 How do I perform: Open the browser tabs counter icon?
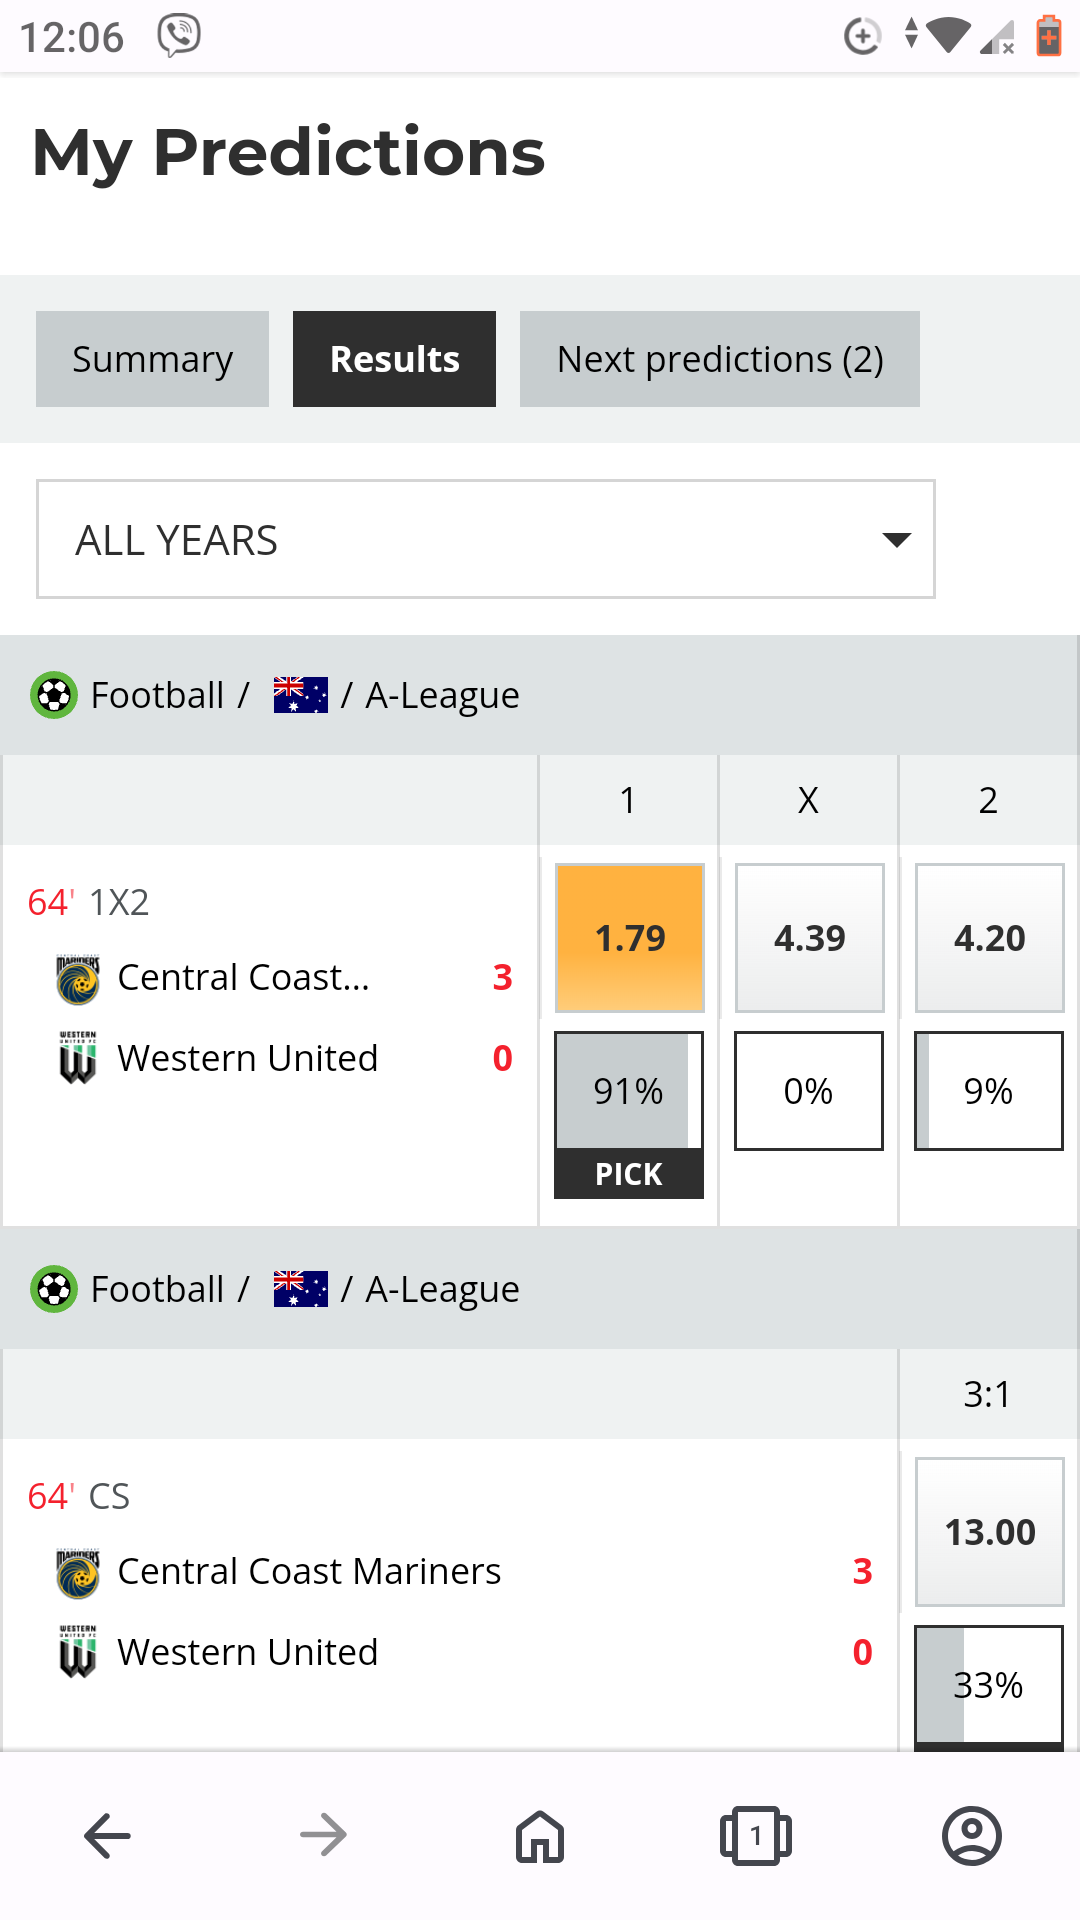click(x=756, y=1836)
